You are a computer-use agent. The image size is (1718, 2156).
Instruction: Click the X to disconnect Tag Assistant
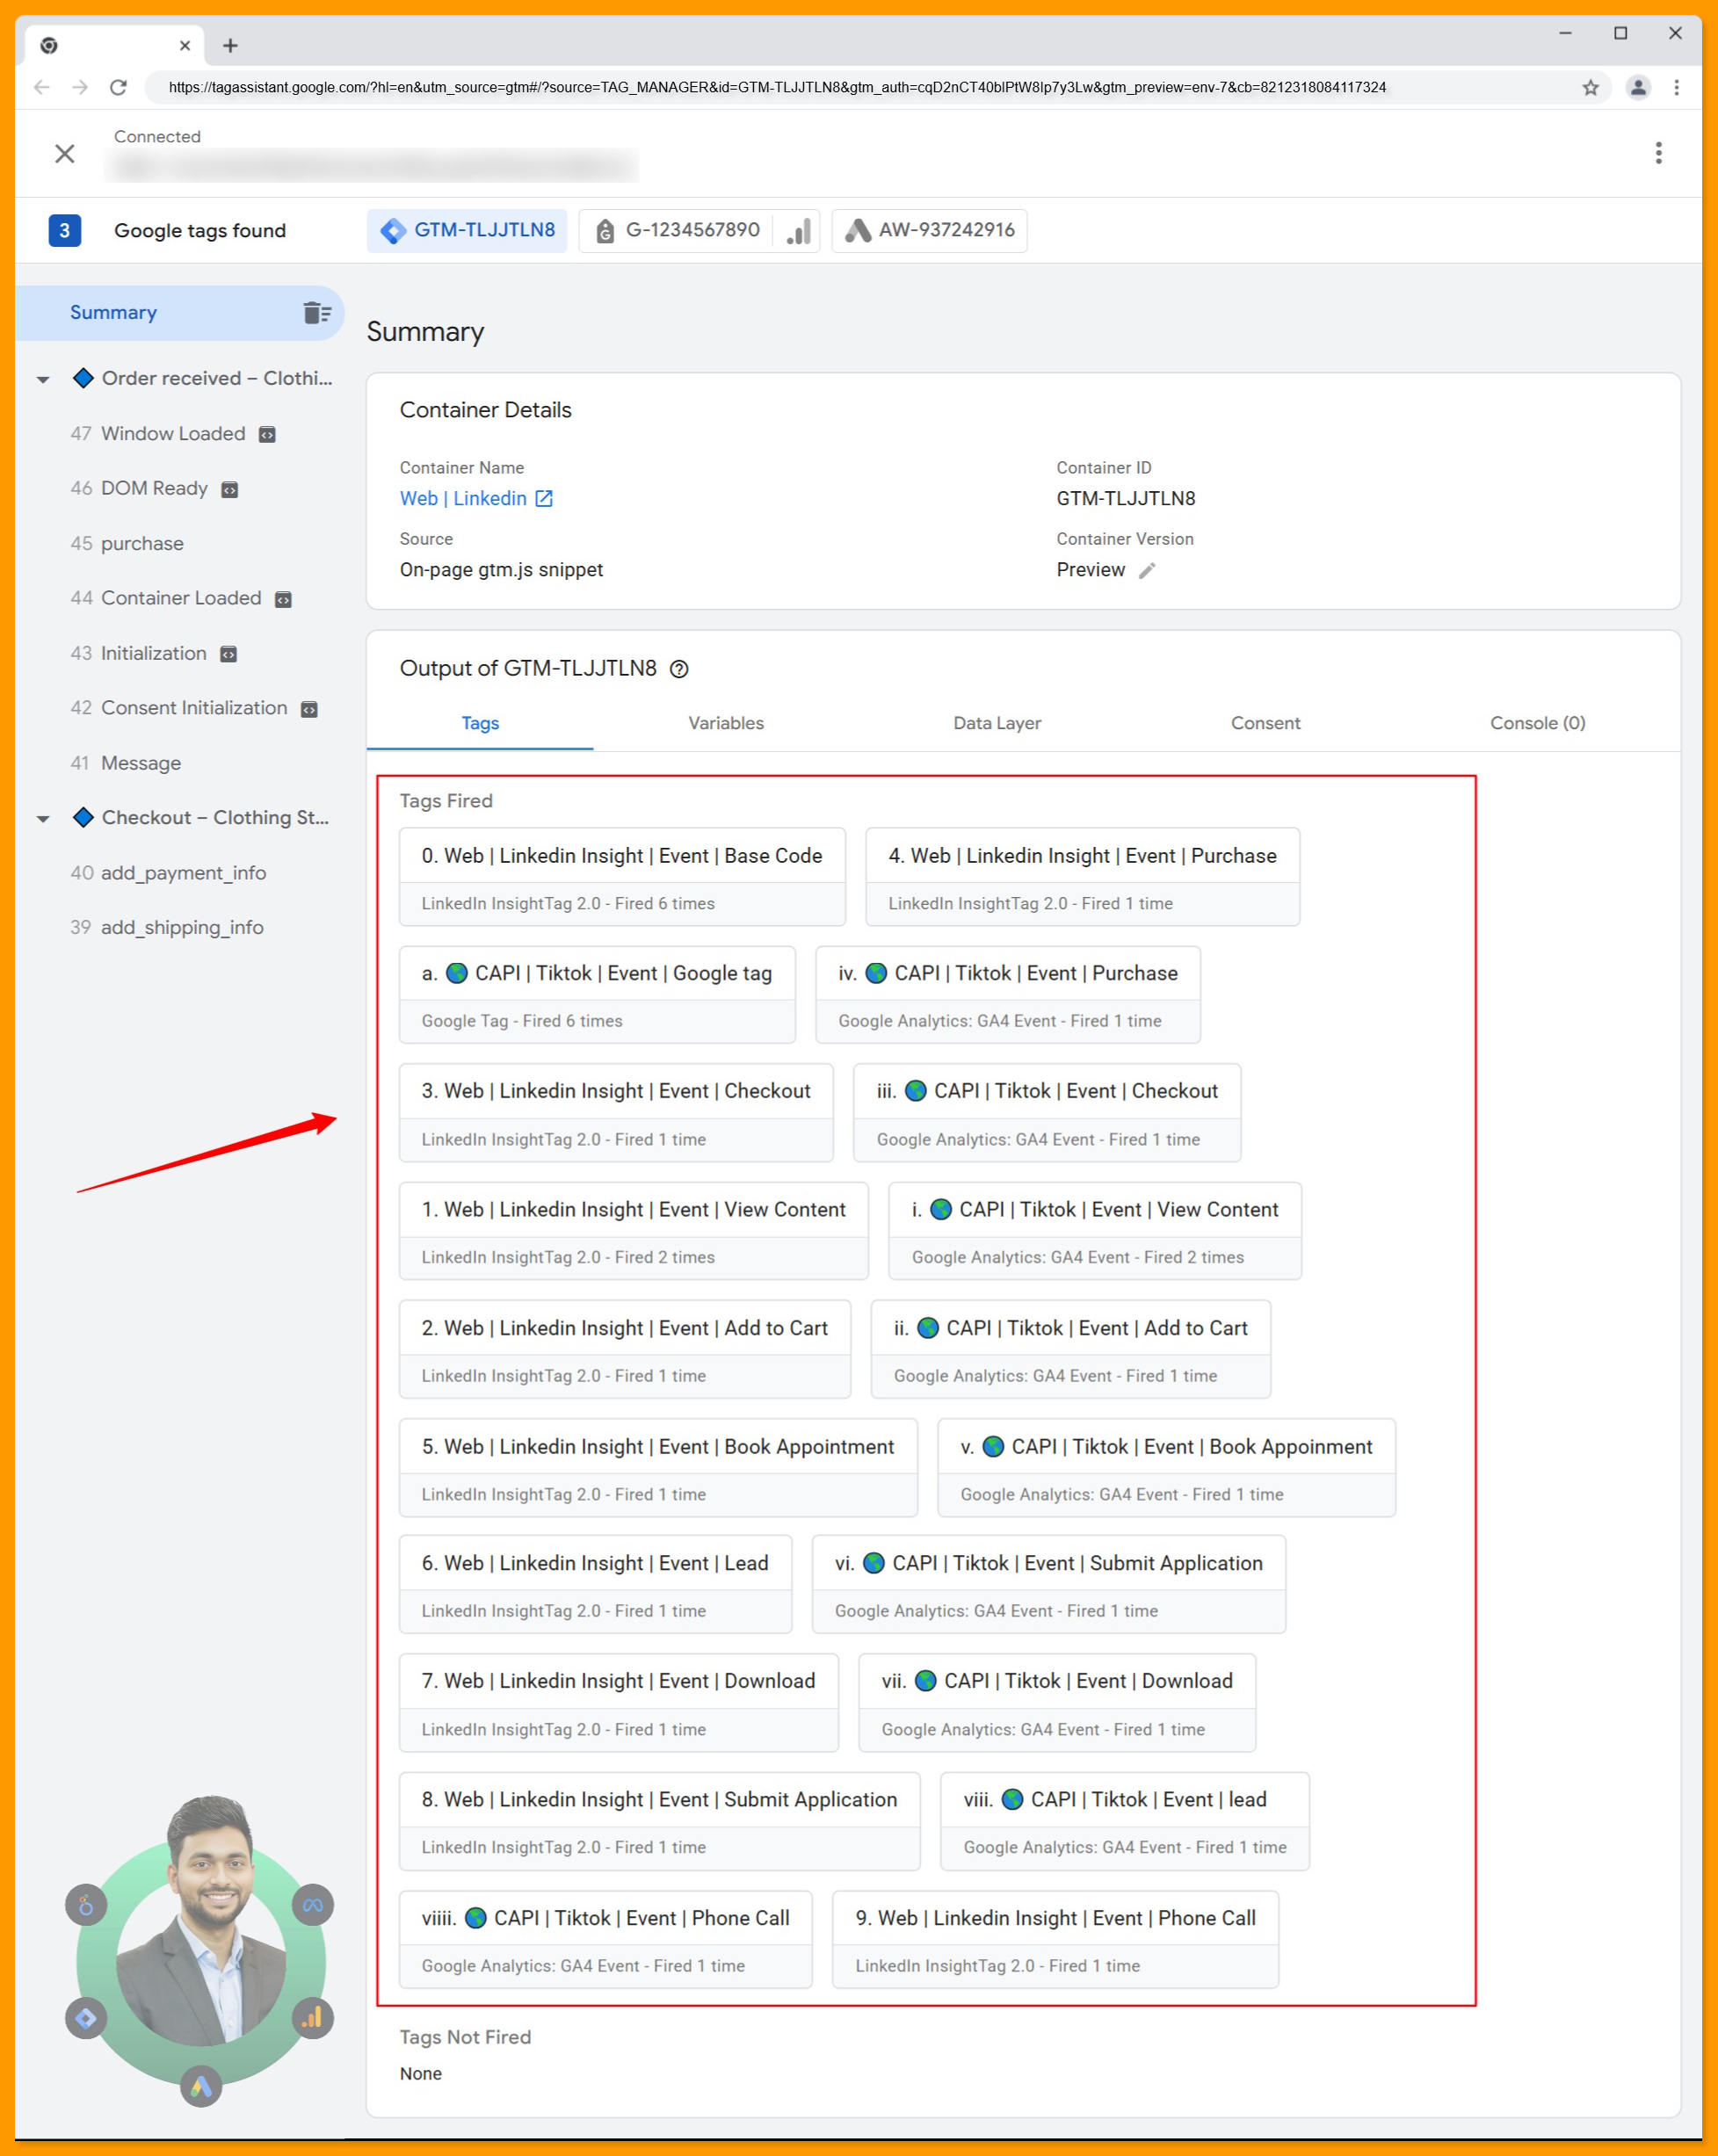click(65, 153)
